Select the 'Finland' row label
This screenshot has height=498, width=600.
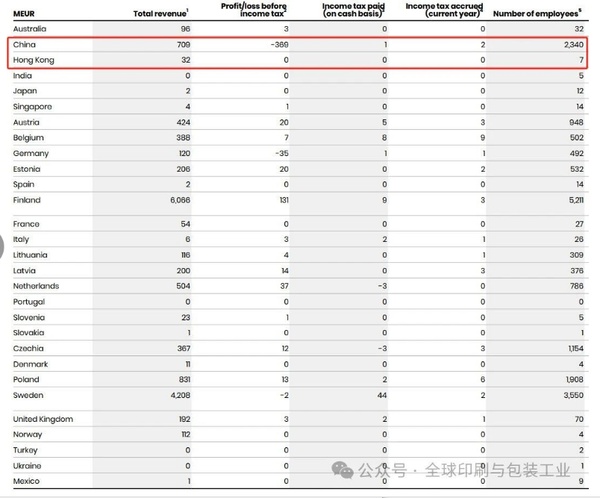coord(26,200)
